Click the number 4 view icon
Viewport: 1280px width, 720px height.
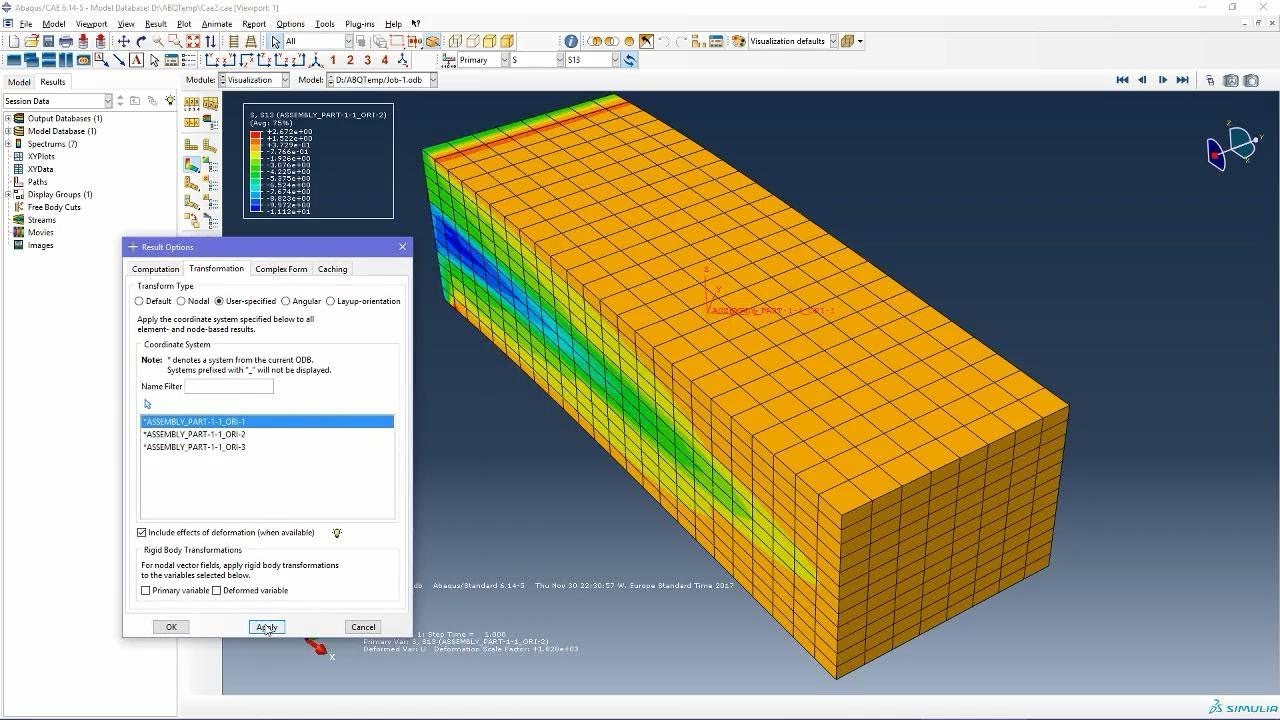(385, 60)
